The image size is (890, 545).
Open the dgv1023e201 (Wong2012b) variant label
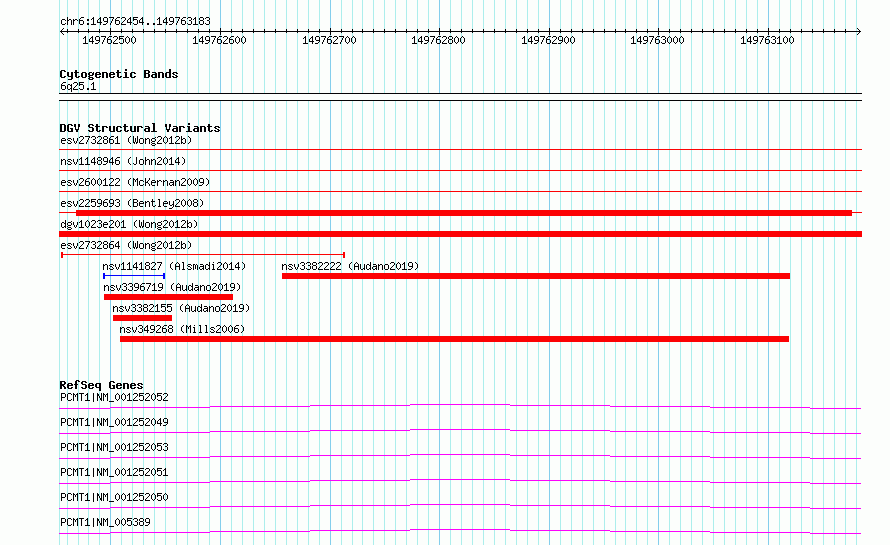[129, 224]
